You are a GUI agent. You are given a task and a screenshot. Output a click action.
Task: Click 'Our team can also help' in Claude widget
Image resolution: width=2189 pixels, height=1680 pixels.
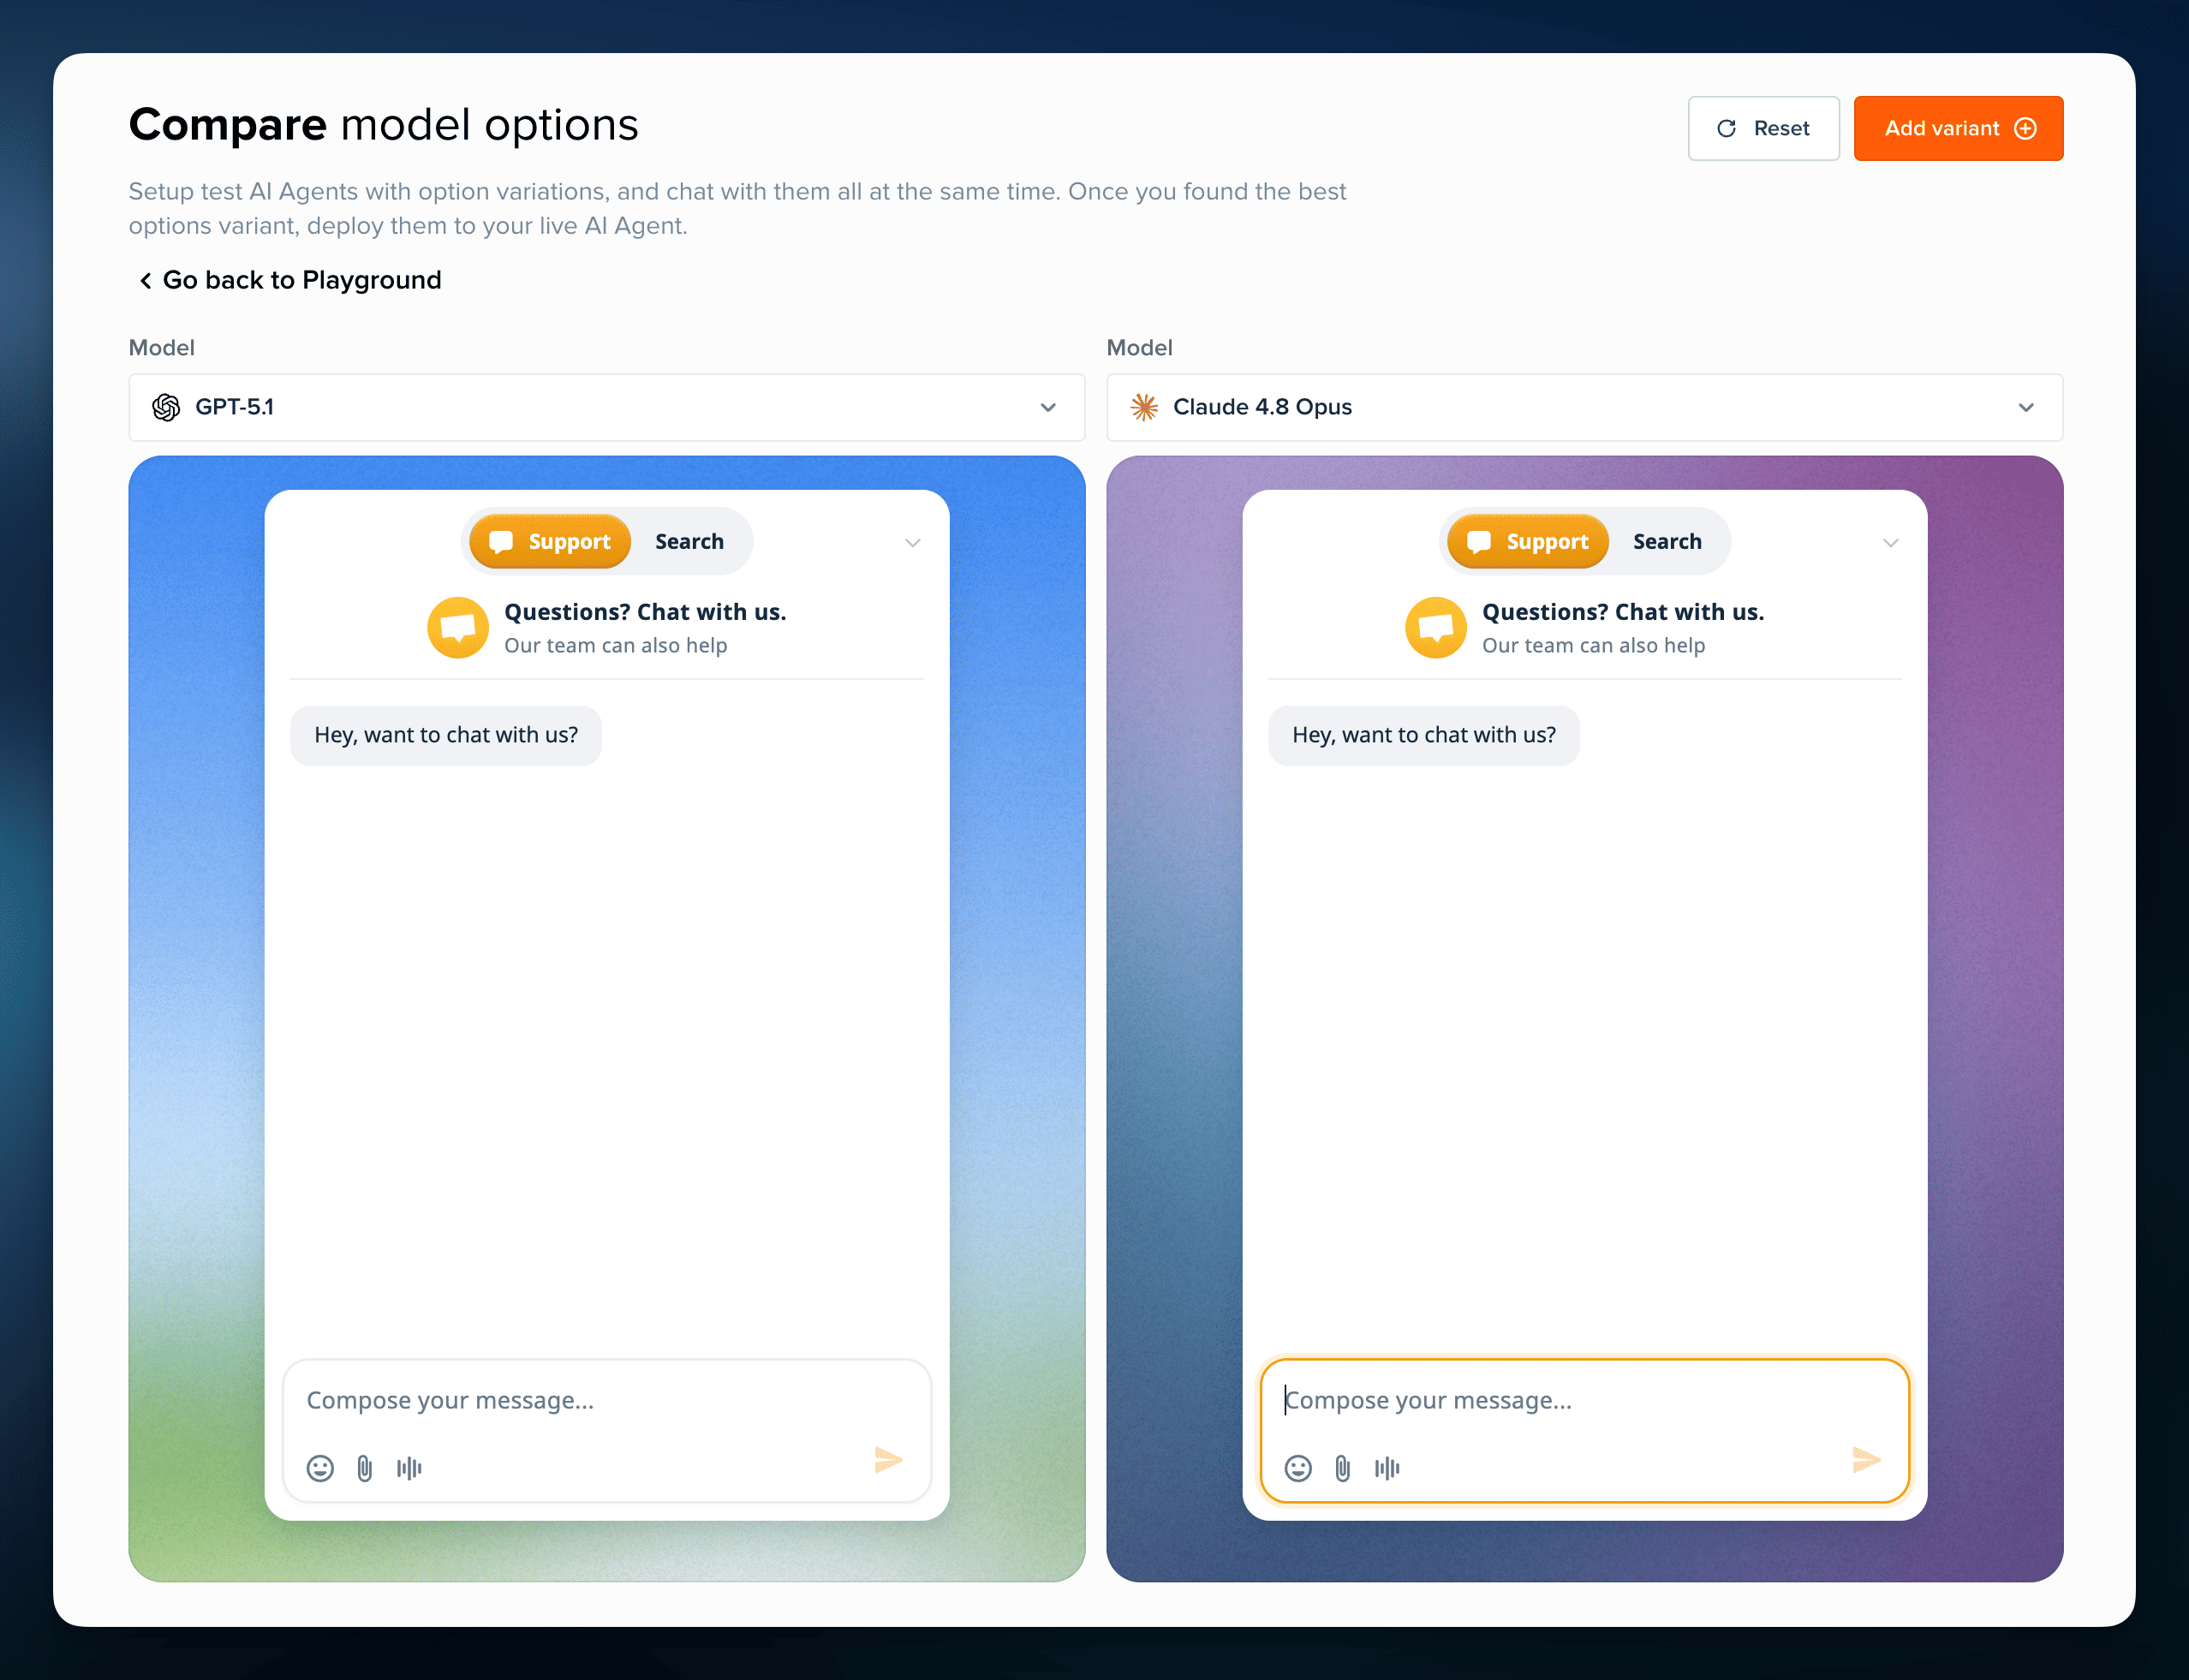(1593, 645)
